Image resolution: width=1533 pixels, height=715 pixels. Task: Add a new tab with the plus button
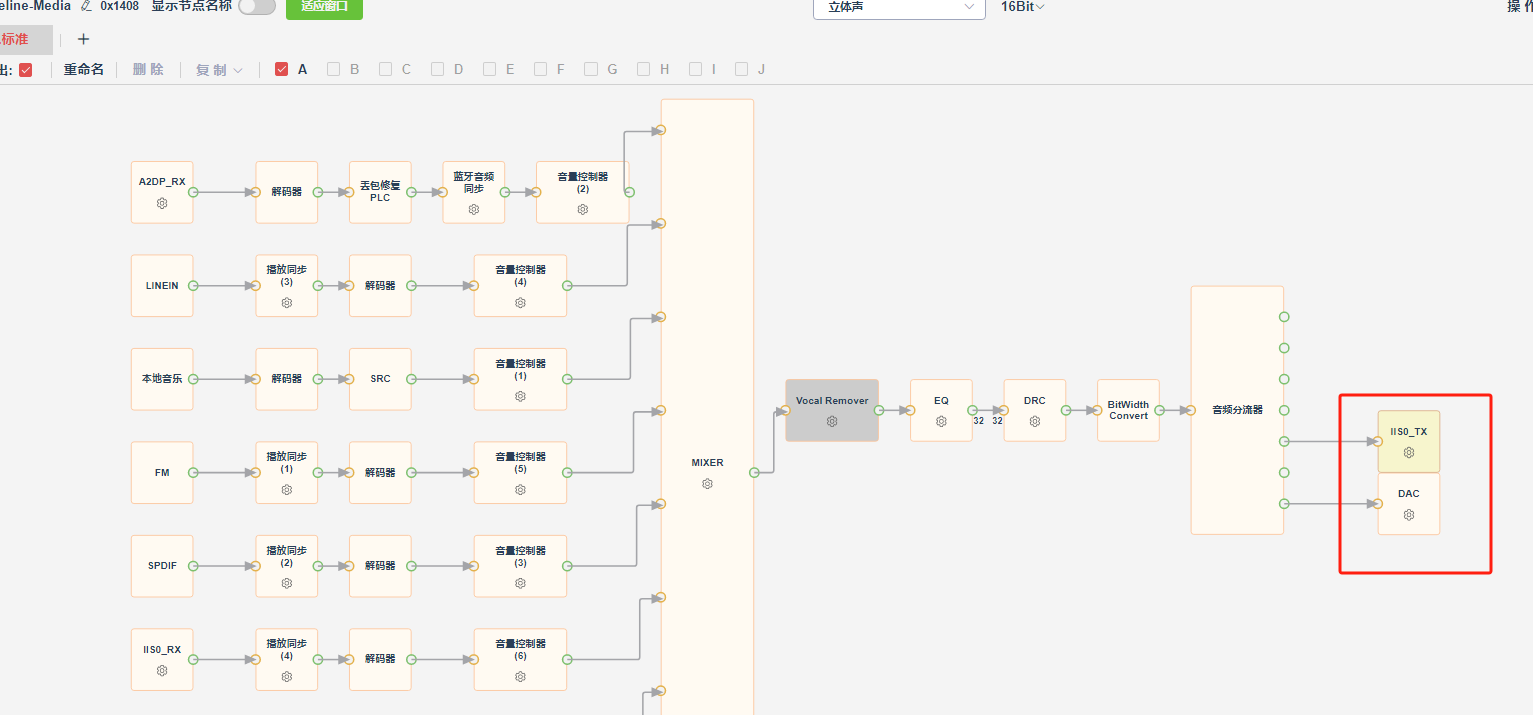pos(83,39)
